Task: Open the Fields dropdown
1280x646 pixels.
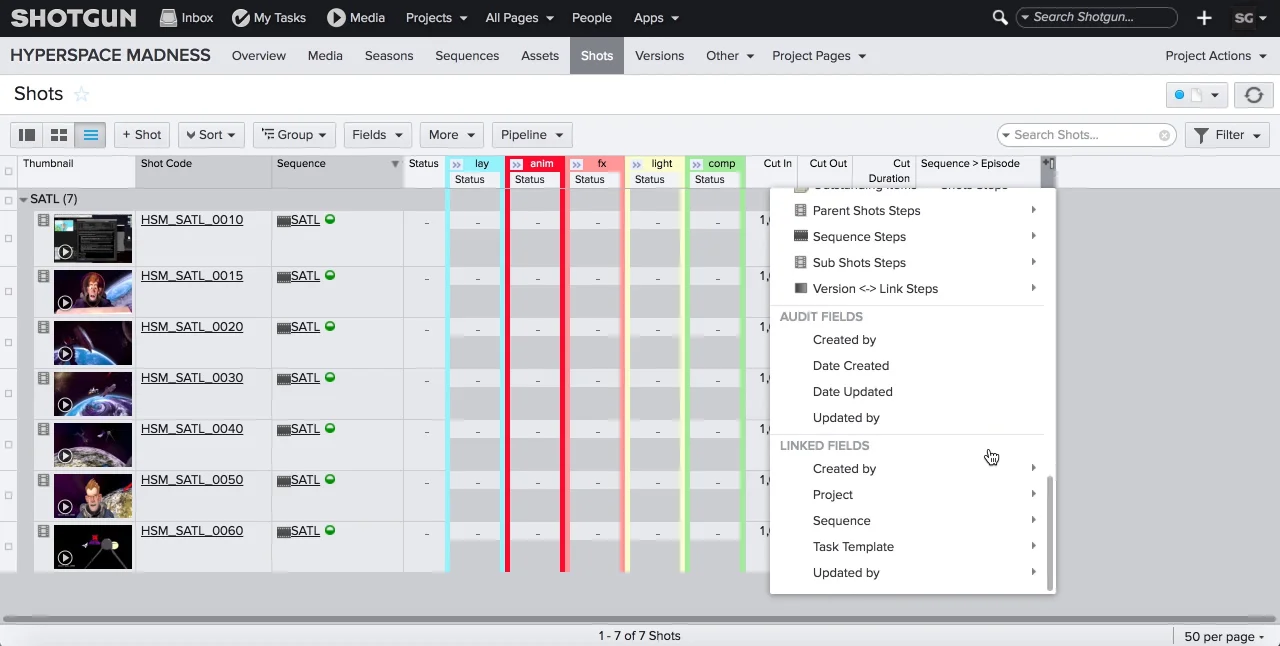Action: 377,135
